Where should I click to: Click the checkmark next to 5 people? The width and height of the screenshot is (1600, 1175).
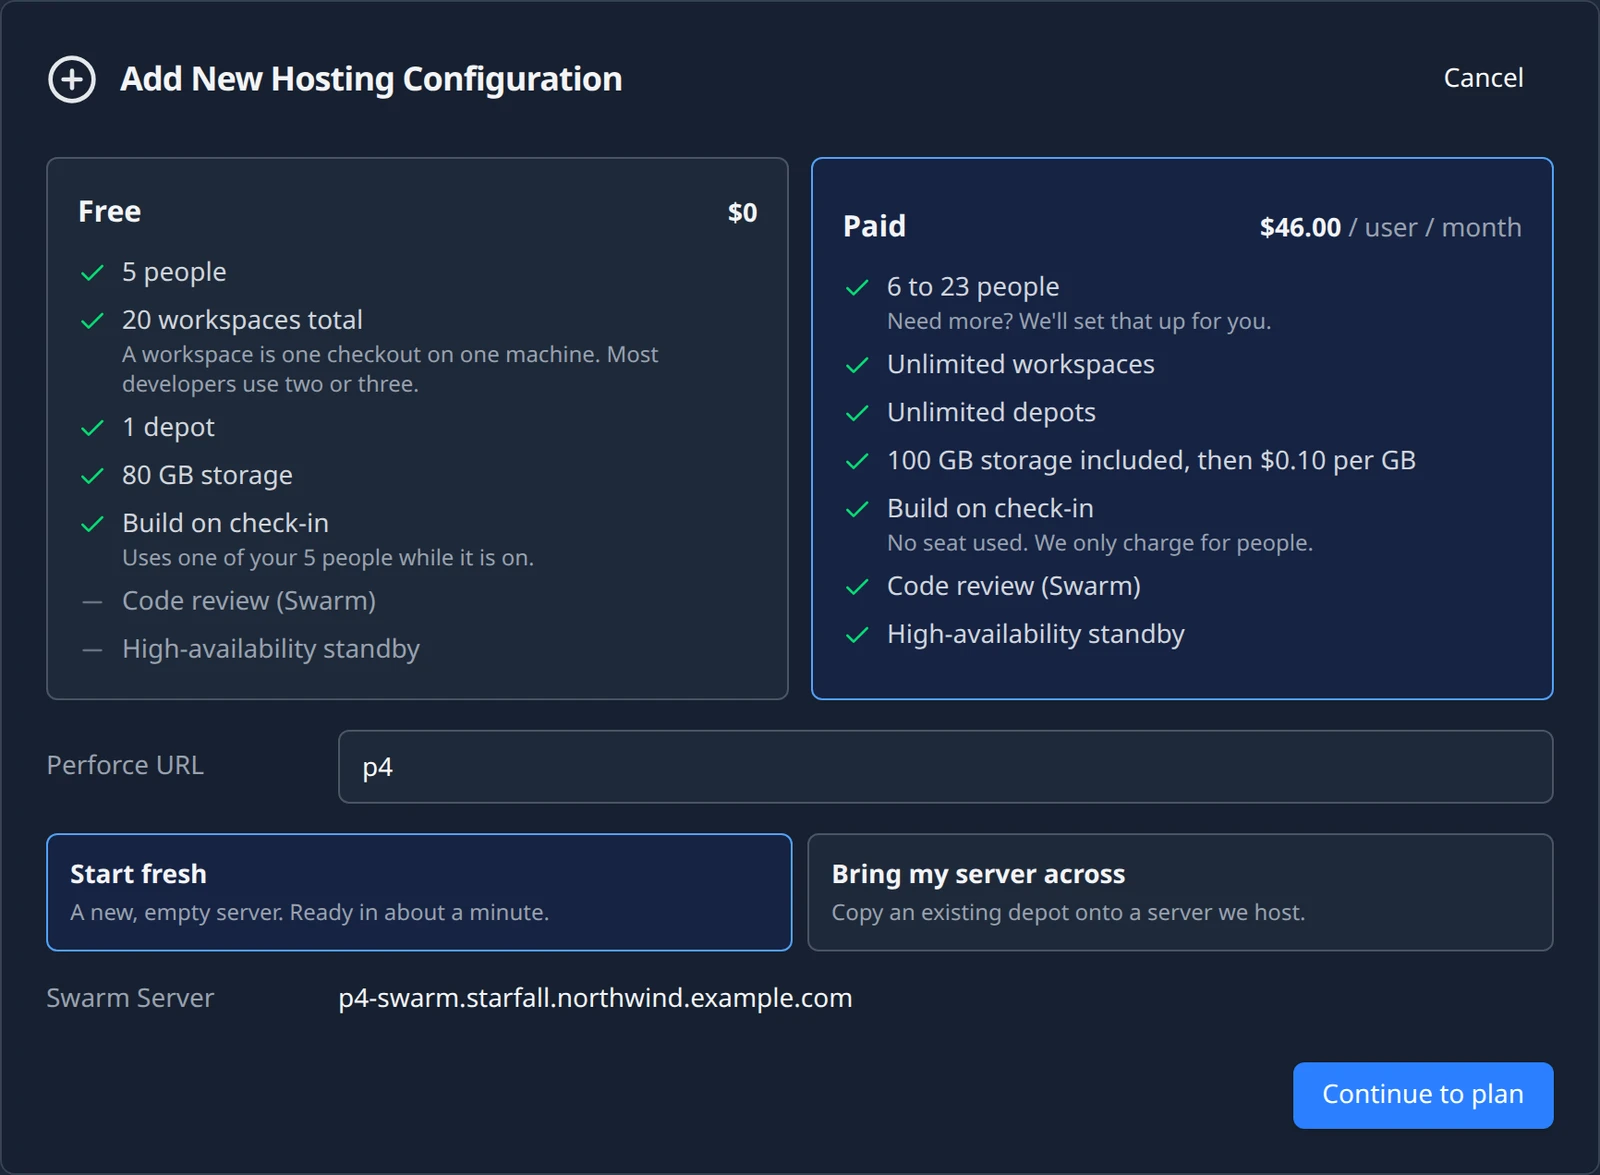tap(92, 273)
